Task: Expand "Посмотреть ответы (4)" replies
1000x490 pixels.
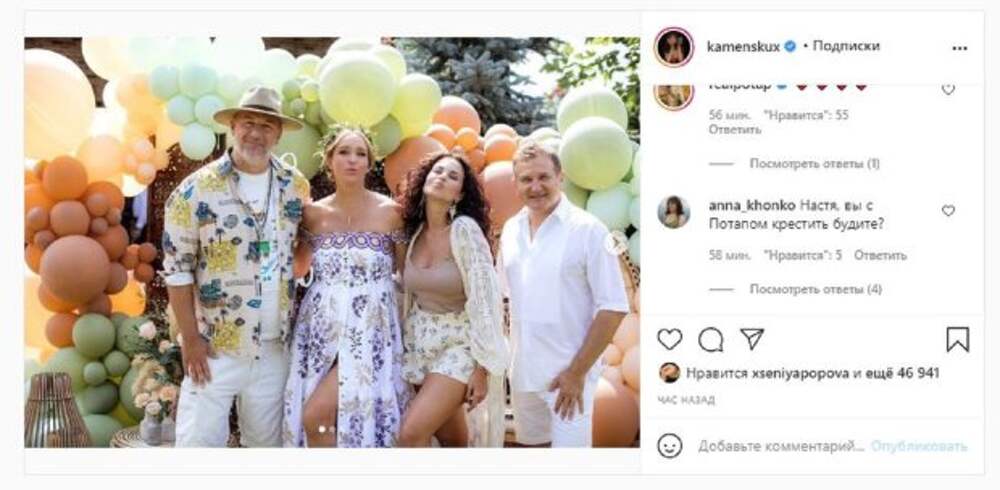Action: point(815,290)
